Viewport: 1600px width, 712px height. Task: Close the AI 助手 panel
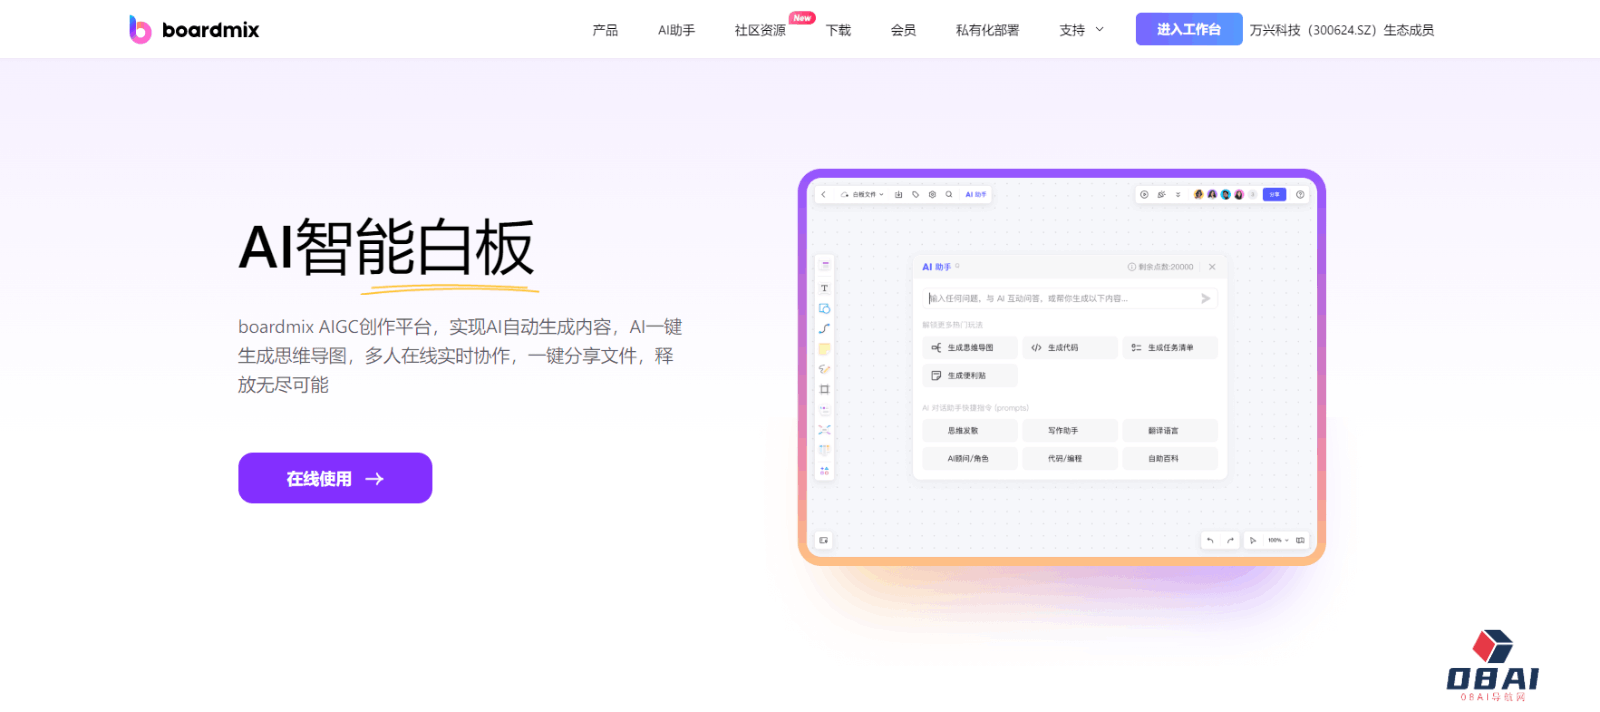click(1212, 267)
